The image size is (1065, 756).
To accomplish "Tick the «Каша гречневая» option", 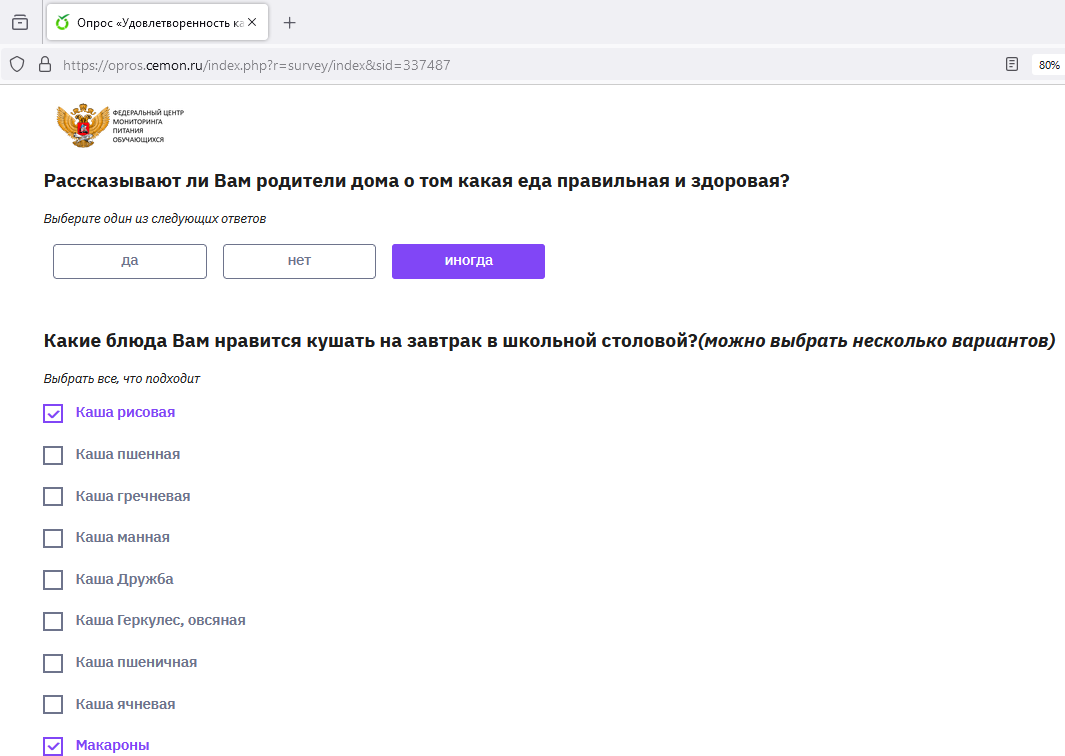I will [x=53, y=497].
